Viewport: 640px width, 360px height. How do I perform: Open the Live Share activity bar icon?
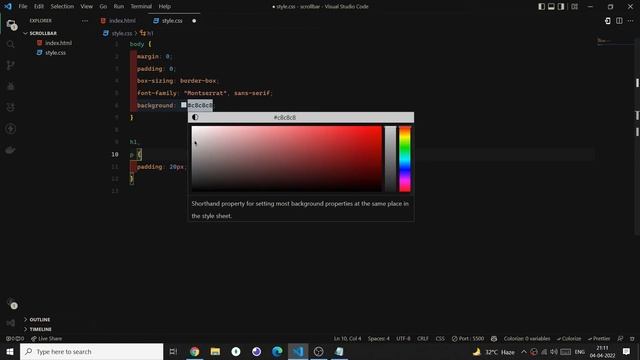point(11,129)
